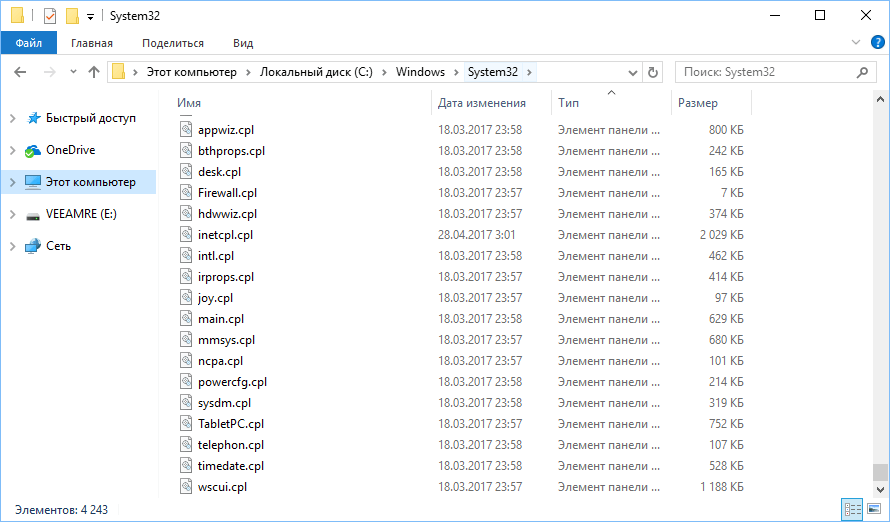Select the joy.cpl file icon
The width and height of the screenshot is (890, 522).
(186, 297)
